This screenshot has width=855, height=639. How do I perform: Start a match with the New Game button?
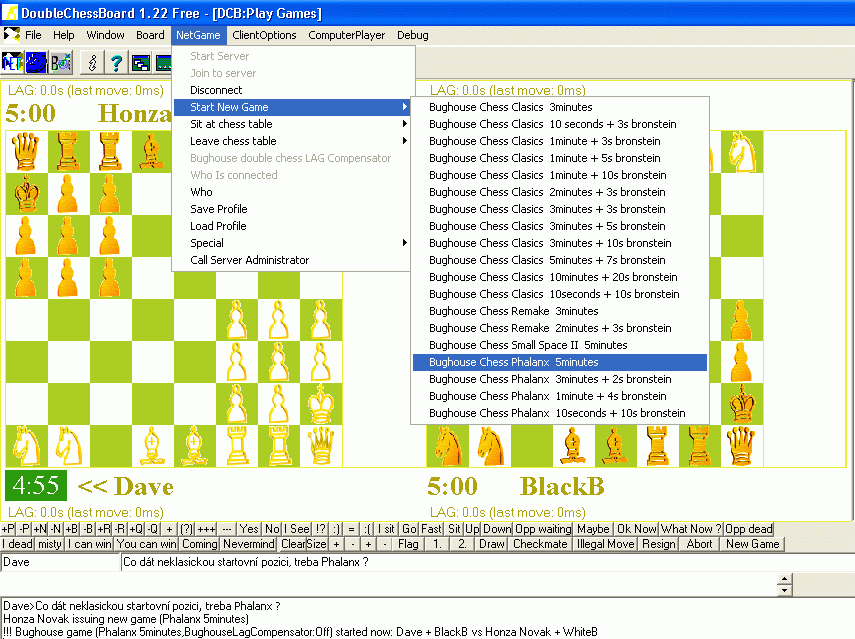tap(751, 544)
